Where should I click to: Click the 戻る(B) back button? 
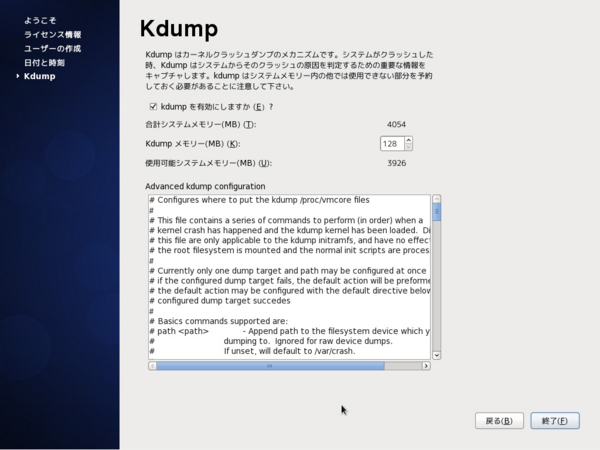click(499, 421)
